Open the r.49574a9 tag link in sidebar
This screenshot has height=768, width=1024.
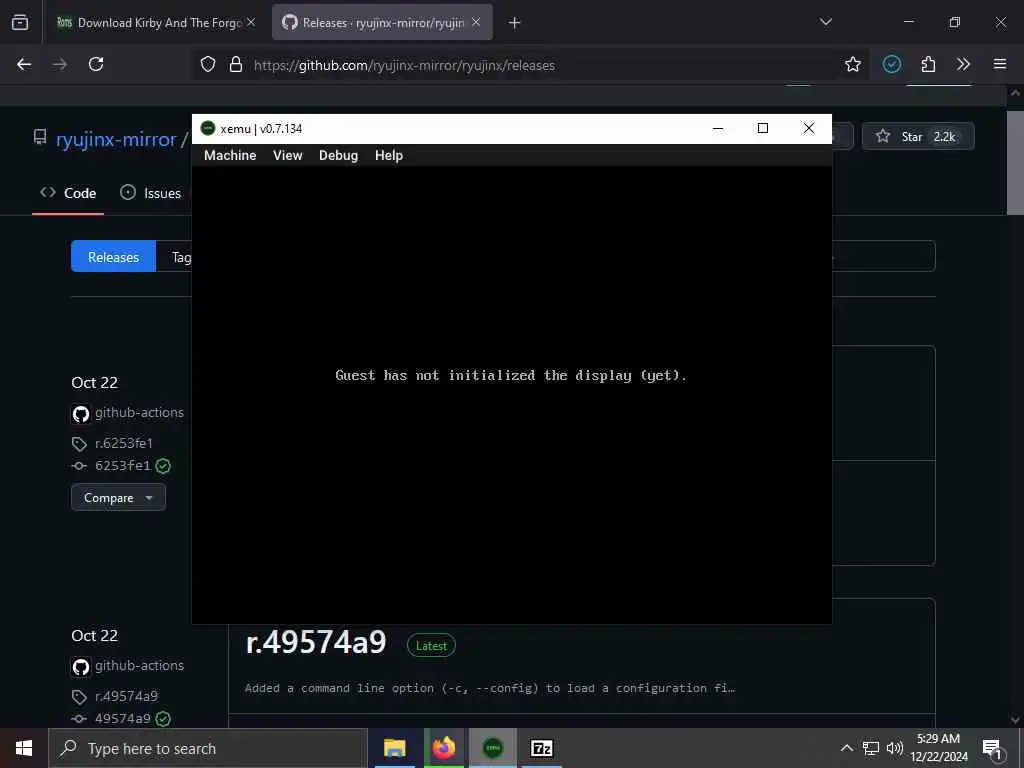126,696
